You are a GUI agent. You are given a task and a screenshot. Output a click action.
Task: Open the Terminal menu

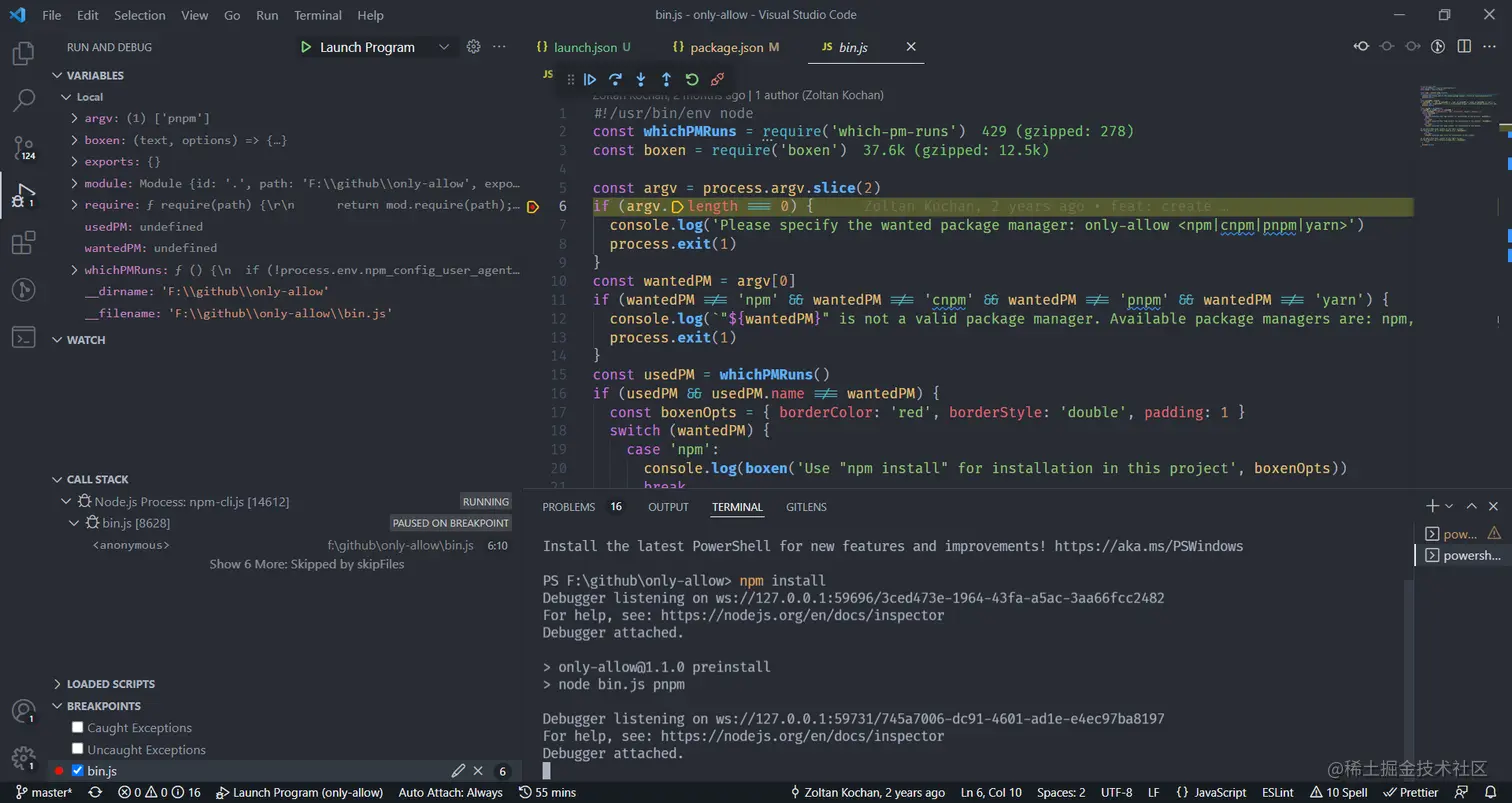[x=318, y=15]
